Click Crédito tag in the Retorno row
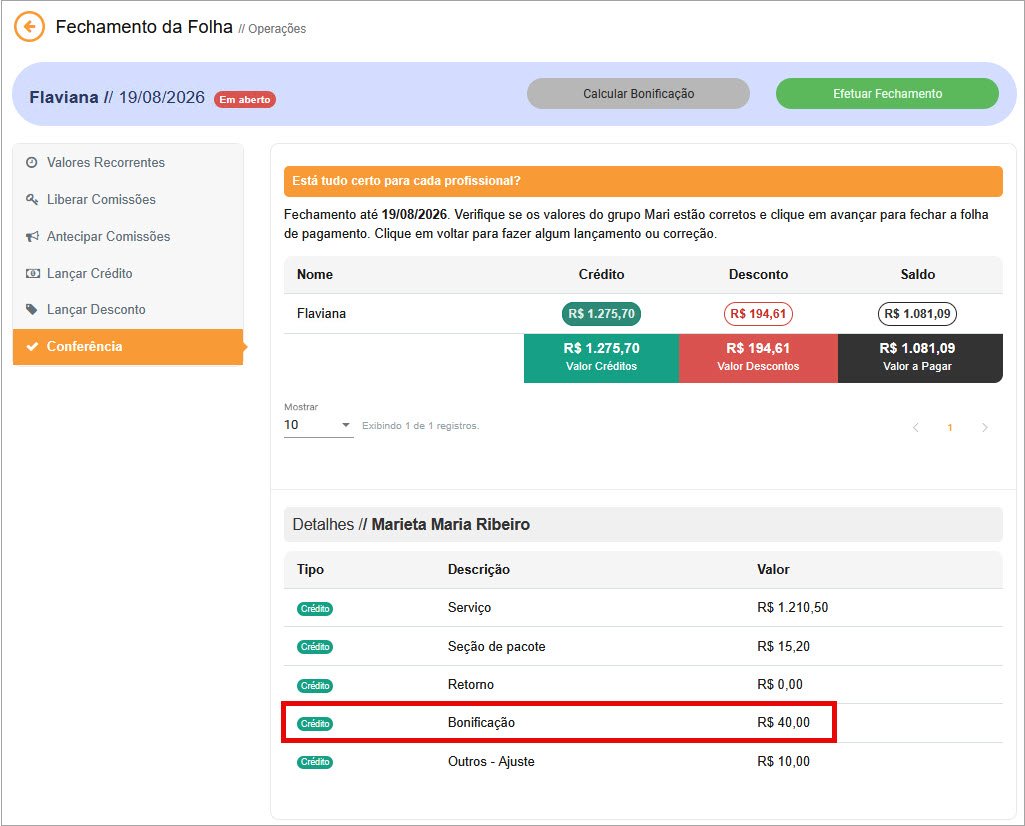Image resolution: width=1025 pixels, height=826 pixels. [315, 686]
